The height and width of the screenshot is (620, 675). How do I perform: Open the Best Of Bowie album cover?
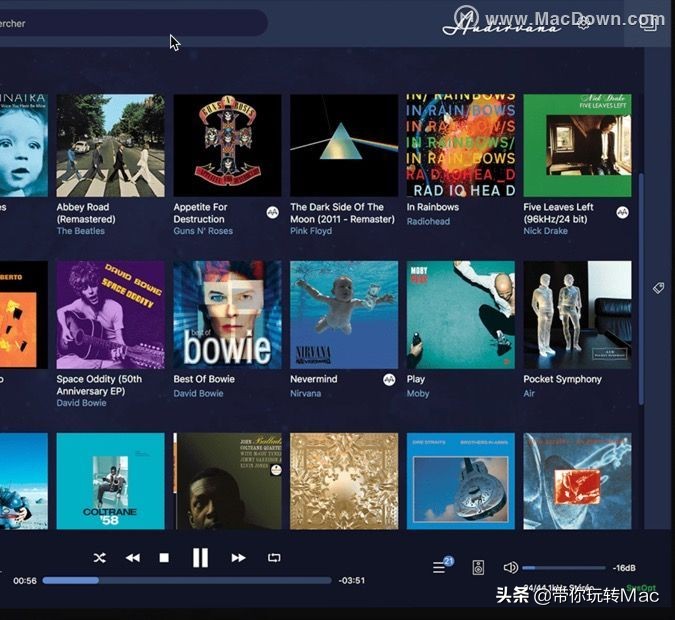click(x=227, y=315)
